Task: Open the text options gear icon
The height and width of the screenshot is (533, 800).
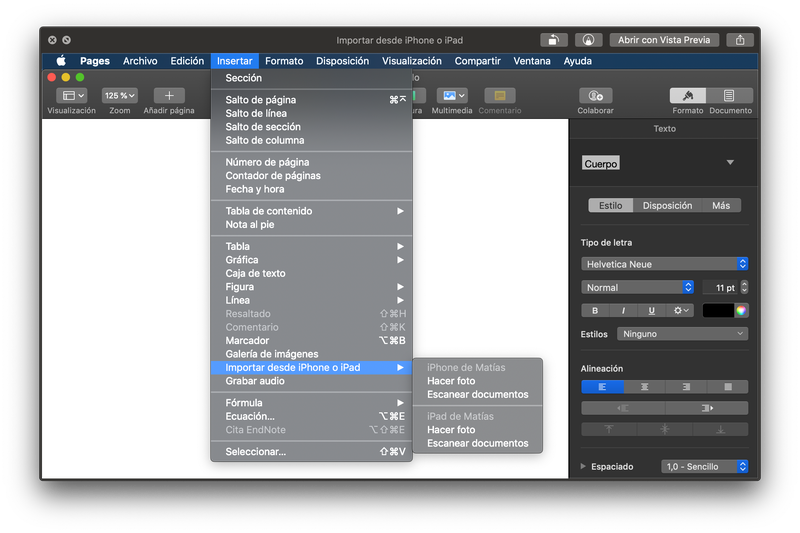Action: (681, 310)
